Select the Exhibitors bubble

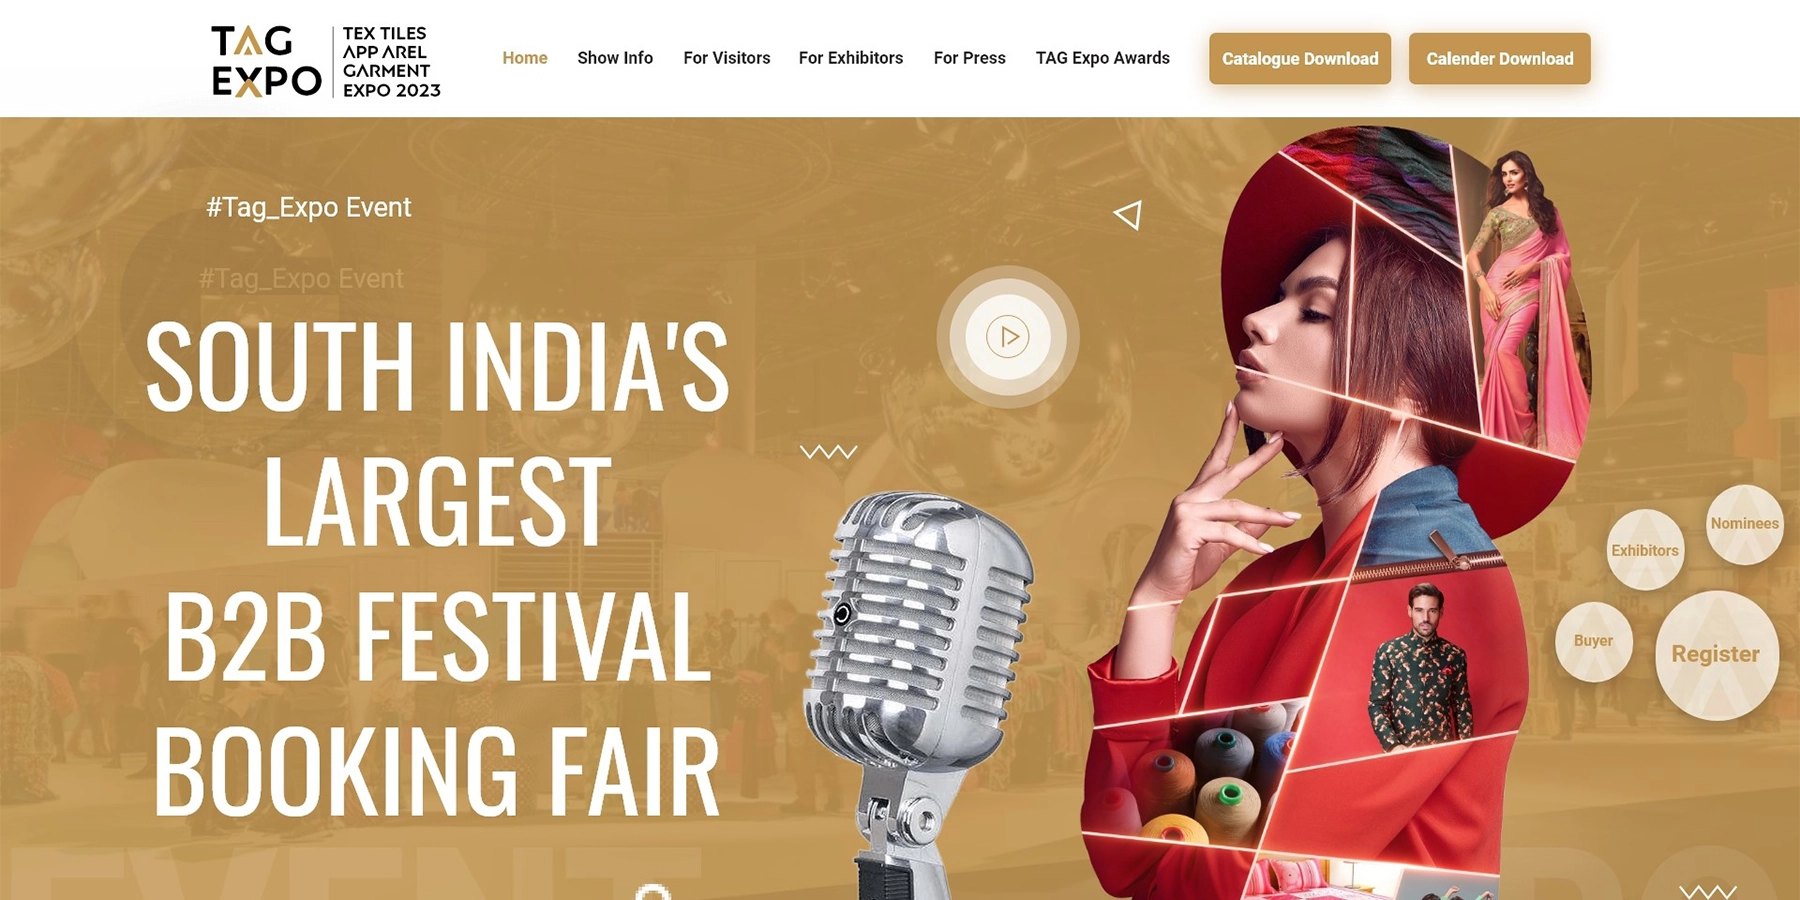(1645, 550)
